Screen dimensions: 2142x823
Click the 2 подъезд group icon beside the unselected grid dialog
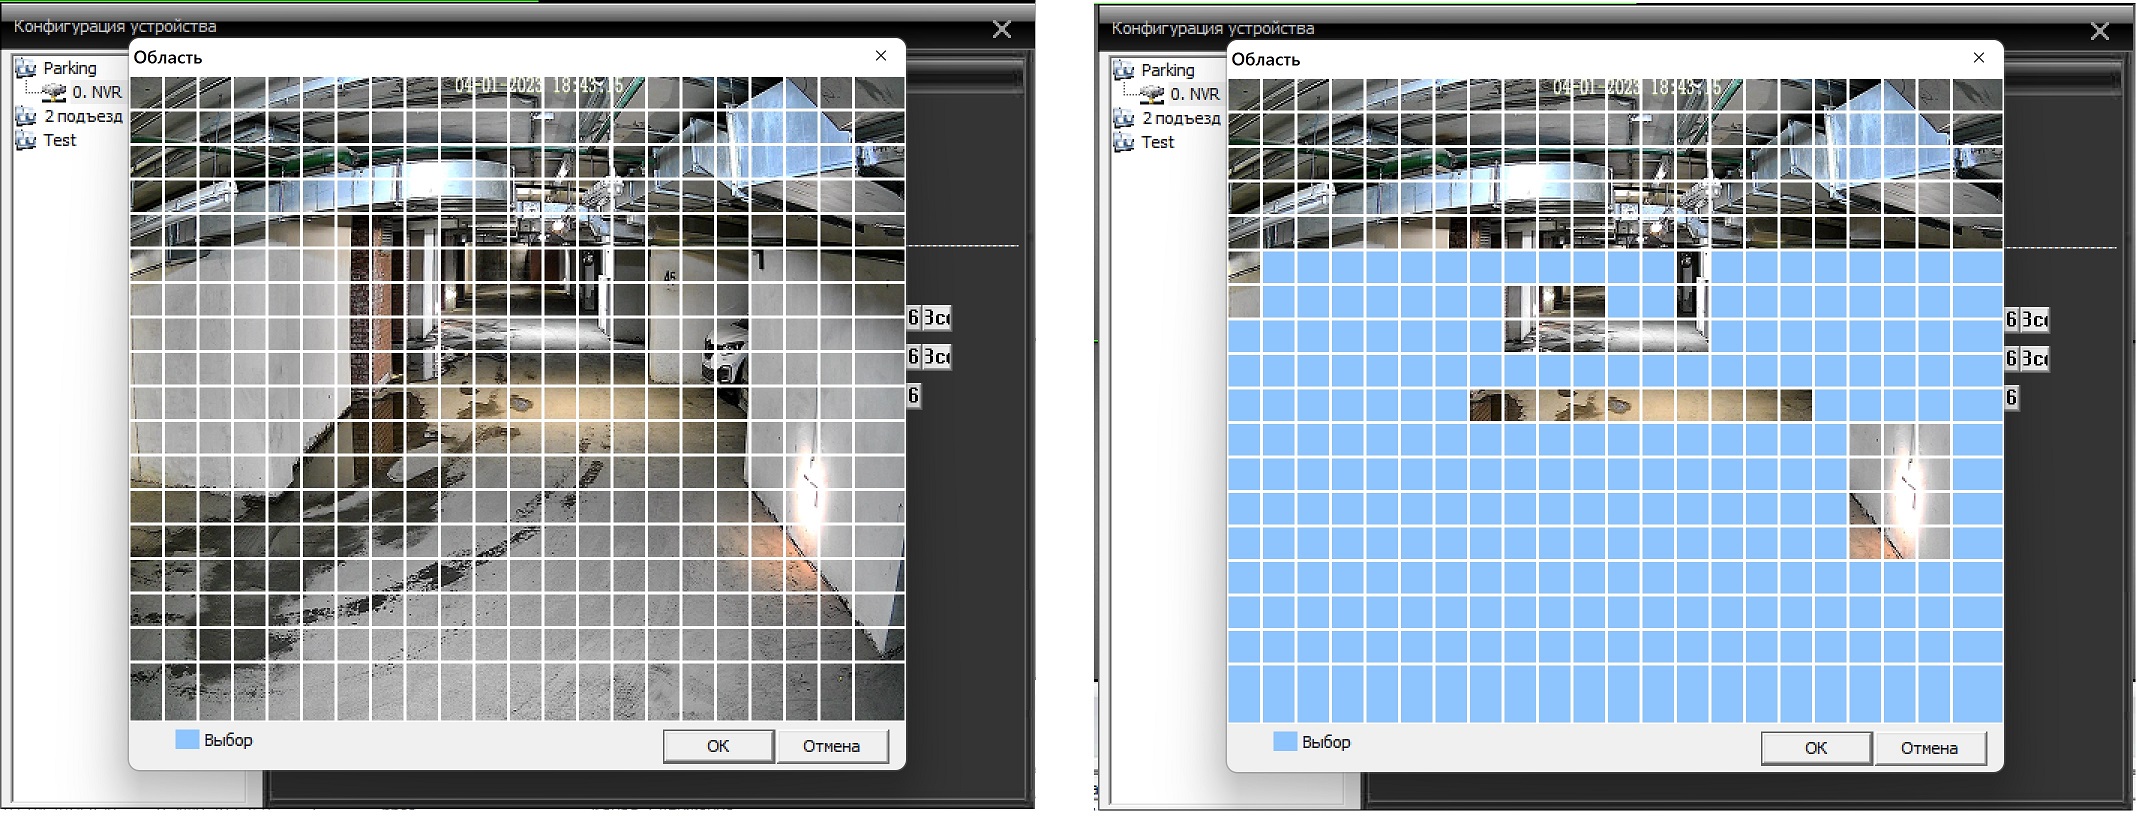[x=26, y=116]
